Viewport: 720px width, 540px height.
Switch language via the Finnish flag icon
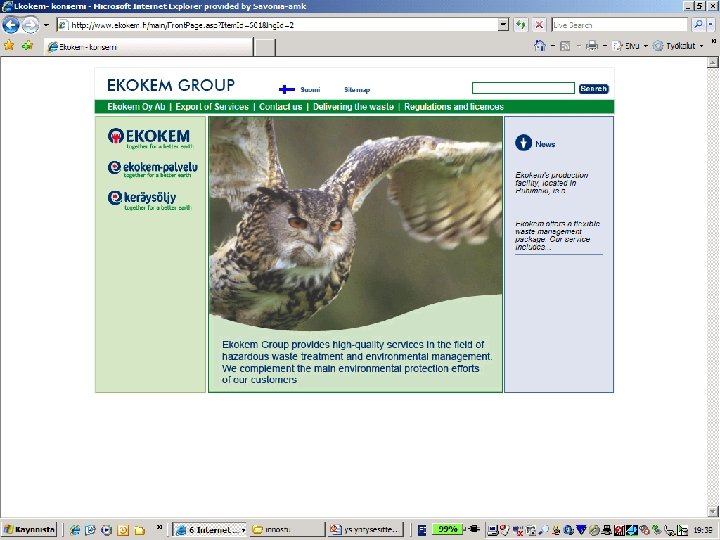287,90
